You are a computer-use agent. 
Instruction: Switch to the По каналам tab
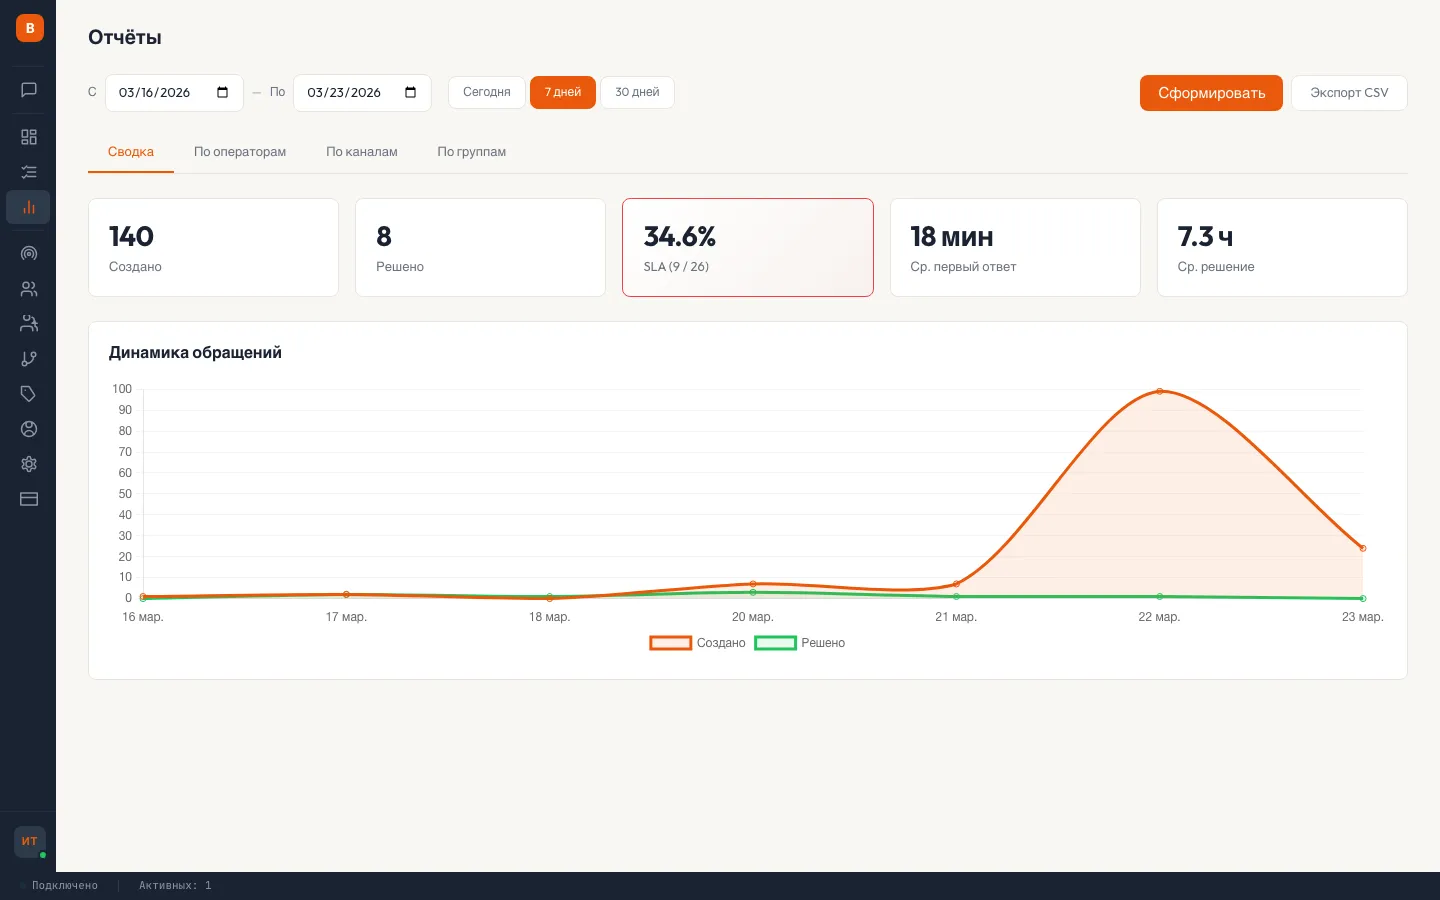362,152
